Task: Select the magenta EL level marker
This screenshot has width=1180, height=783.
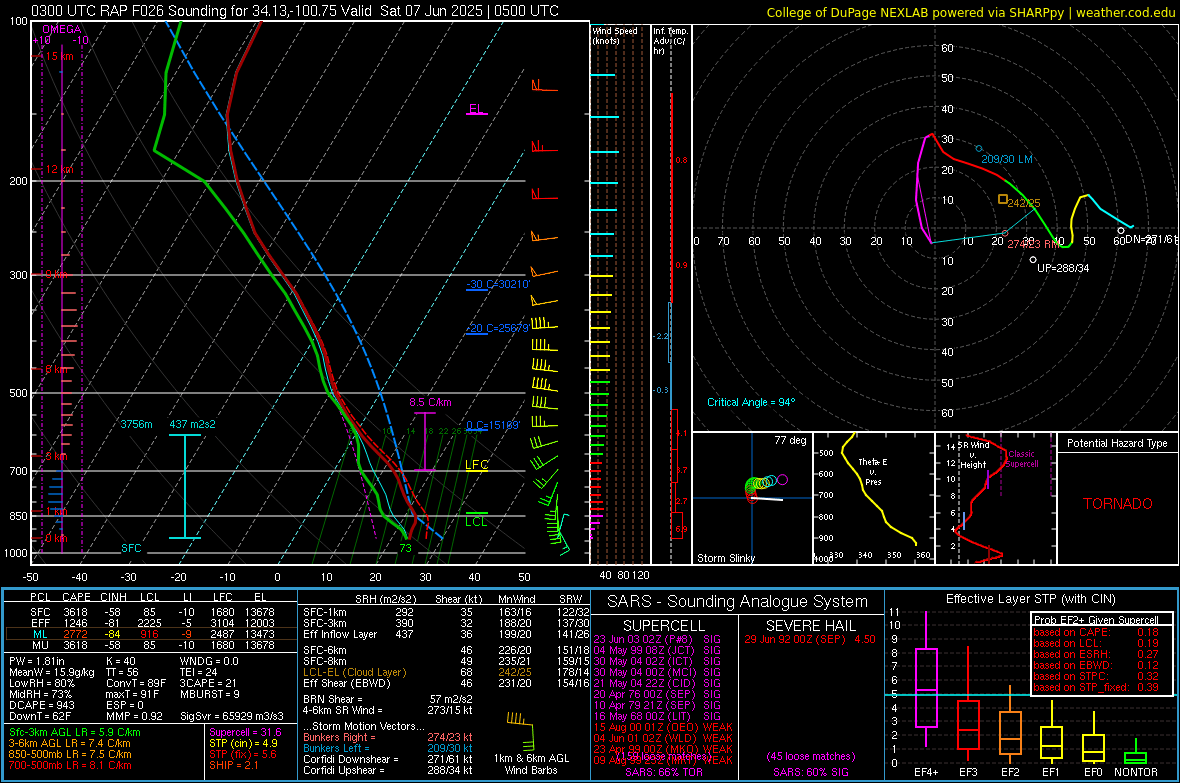Action: (476, 109)
